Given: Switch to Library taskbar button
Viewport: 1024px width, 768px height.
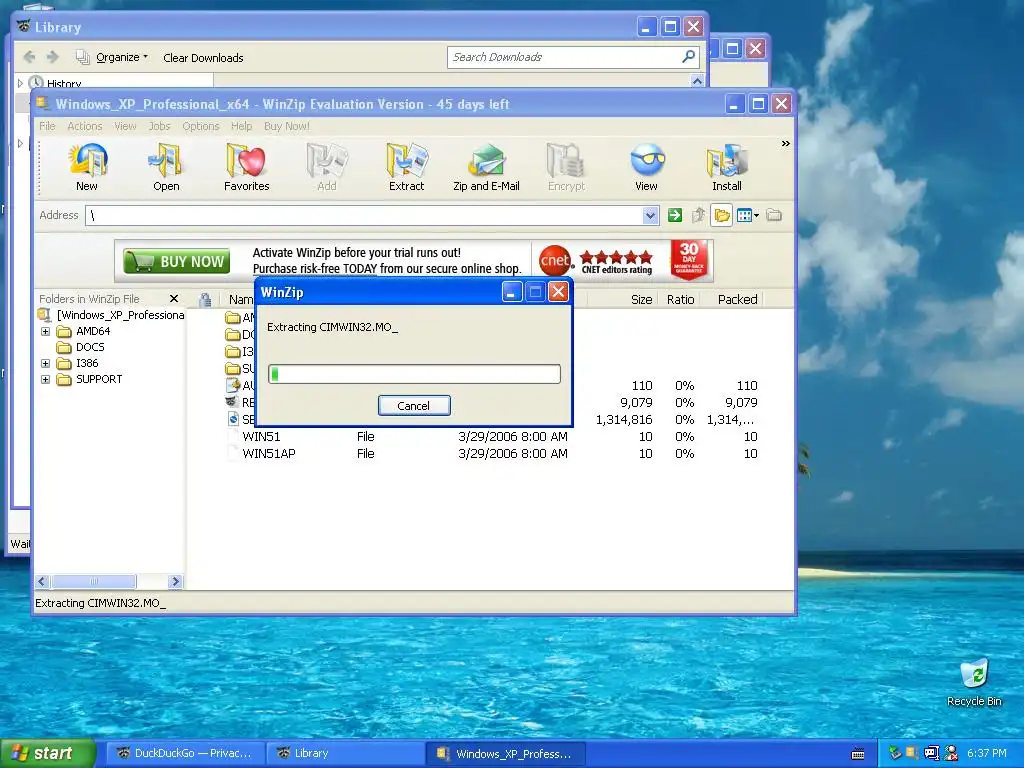Looking at the screenshot, I should click(x=345, y=753).
